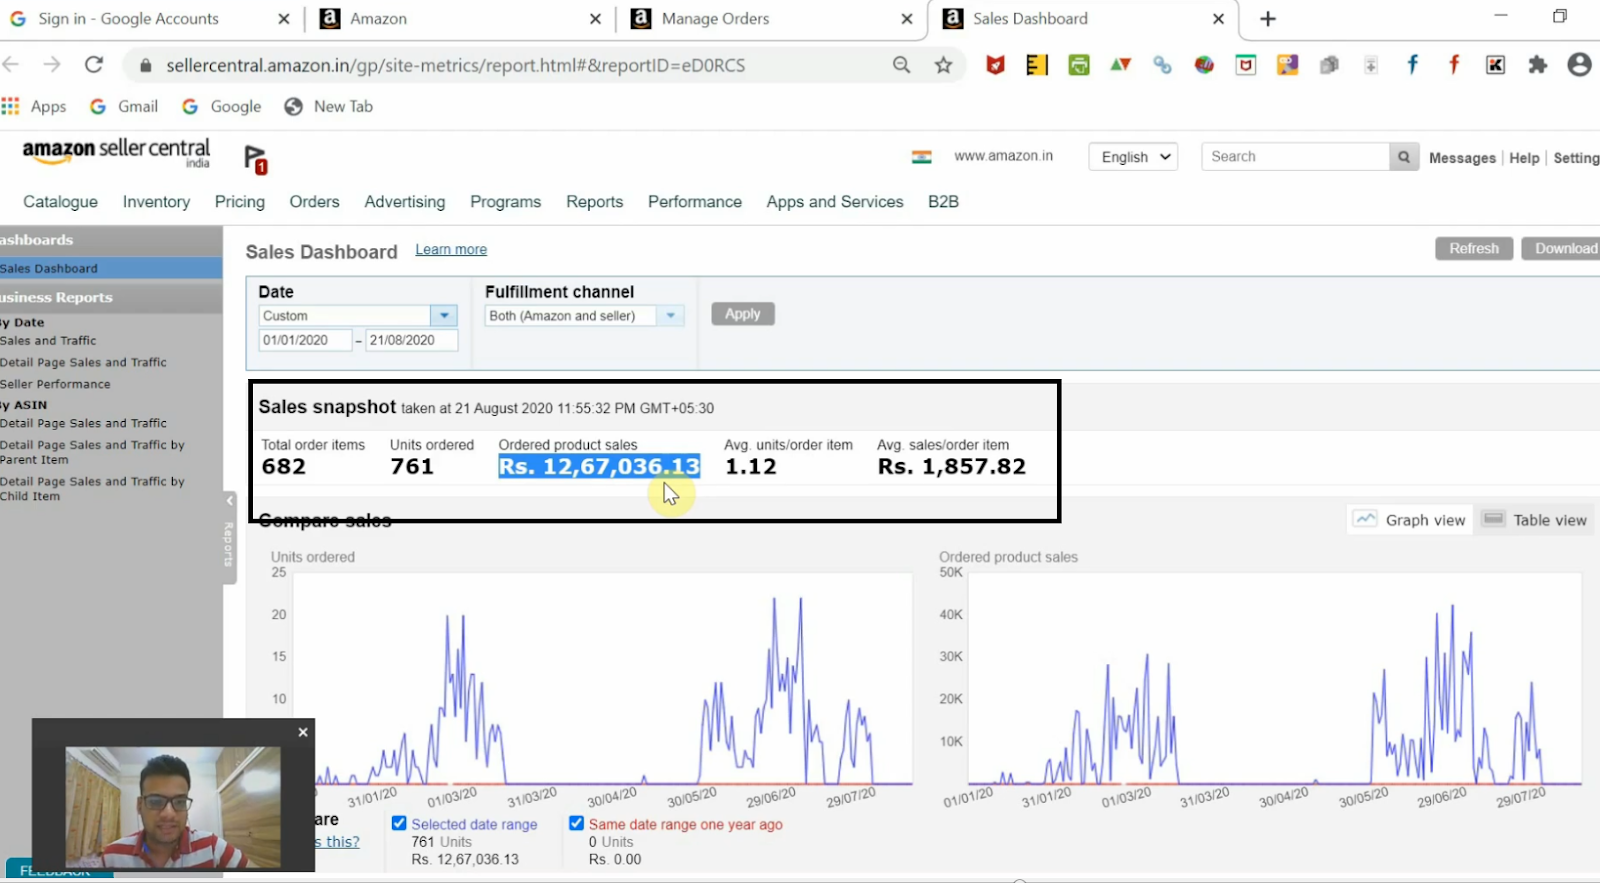Open Sales and Traffic report in sidebar
Screen dimensions: 1600x883
coord(48,341)
